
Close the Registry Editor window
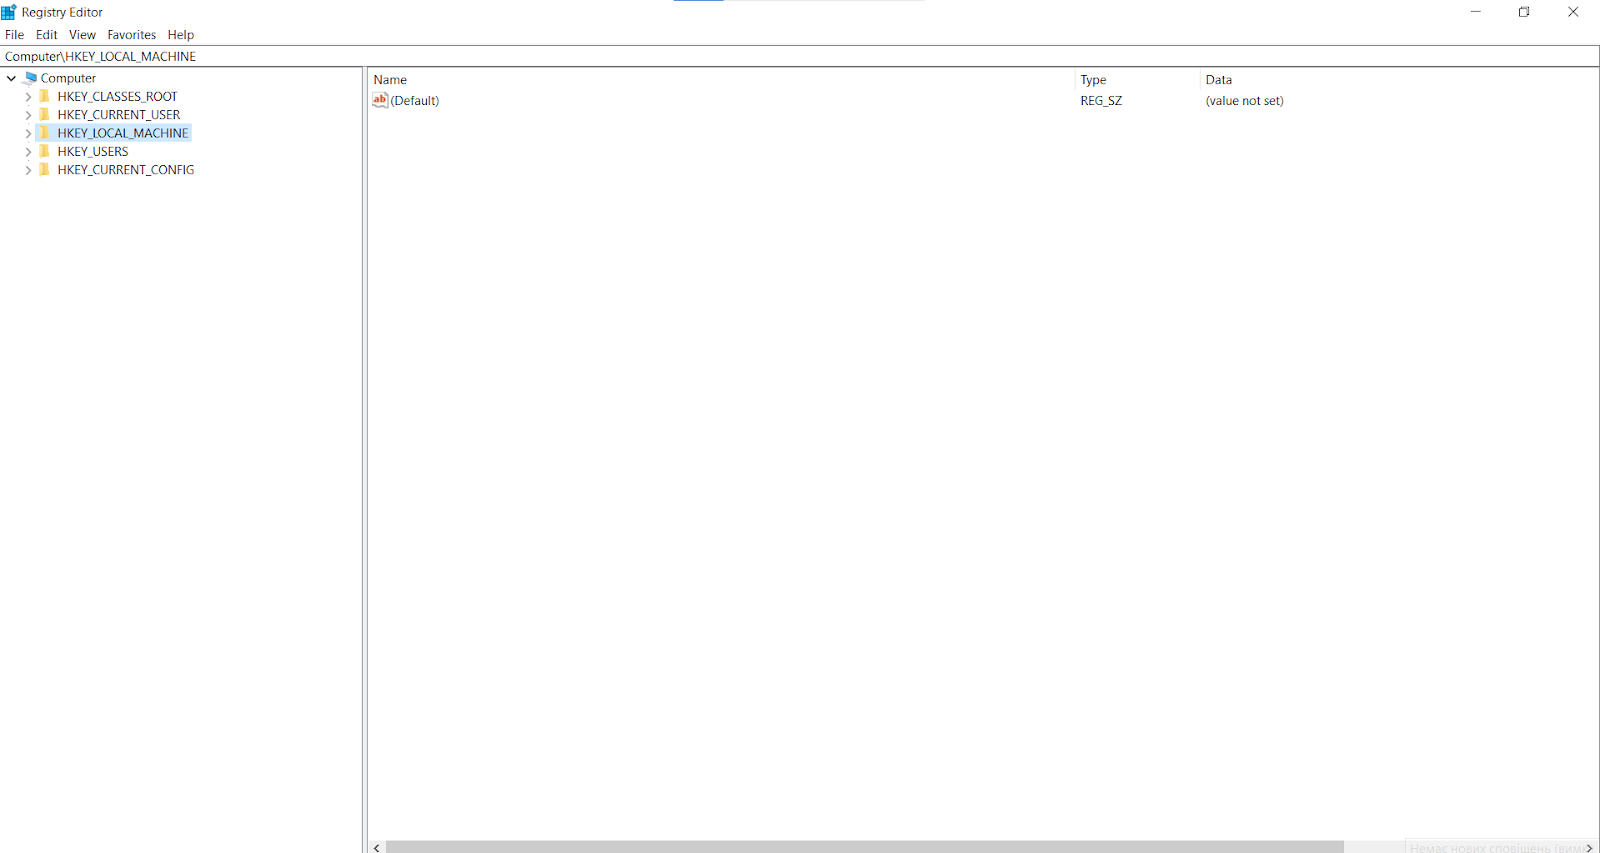(1573, 12)
